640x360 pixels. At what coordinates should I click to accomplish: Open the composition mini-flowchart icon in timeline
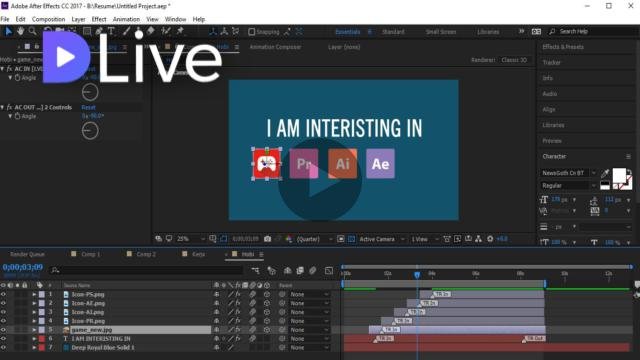(x=256, y=270)
